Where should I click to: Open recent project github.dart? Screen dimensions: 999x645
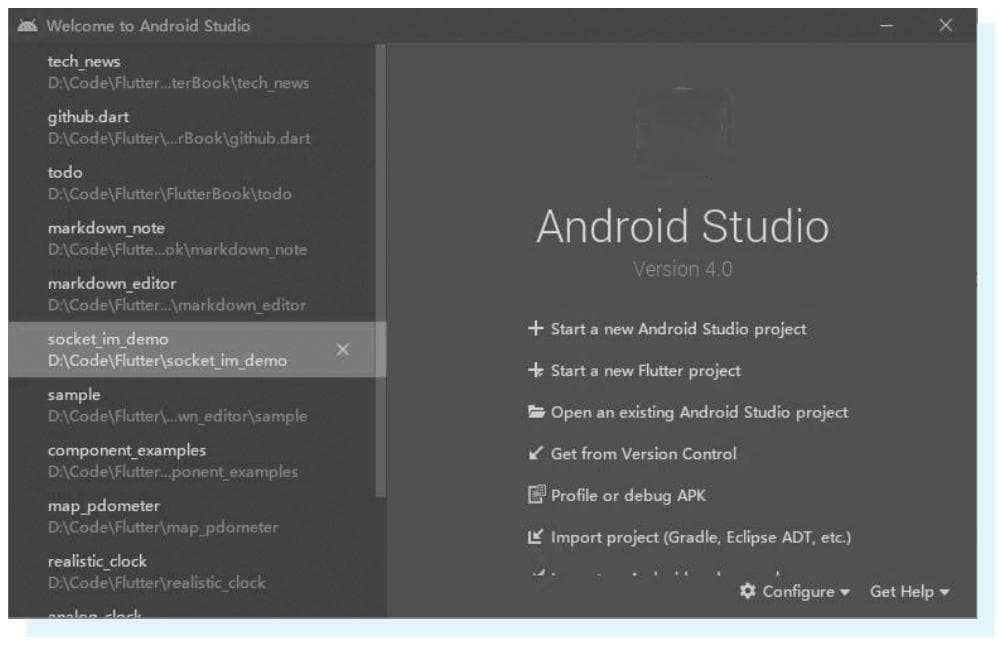coord(191,127)
